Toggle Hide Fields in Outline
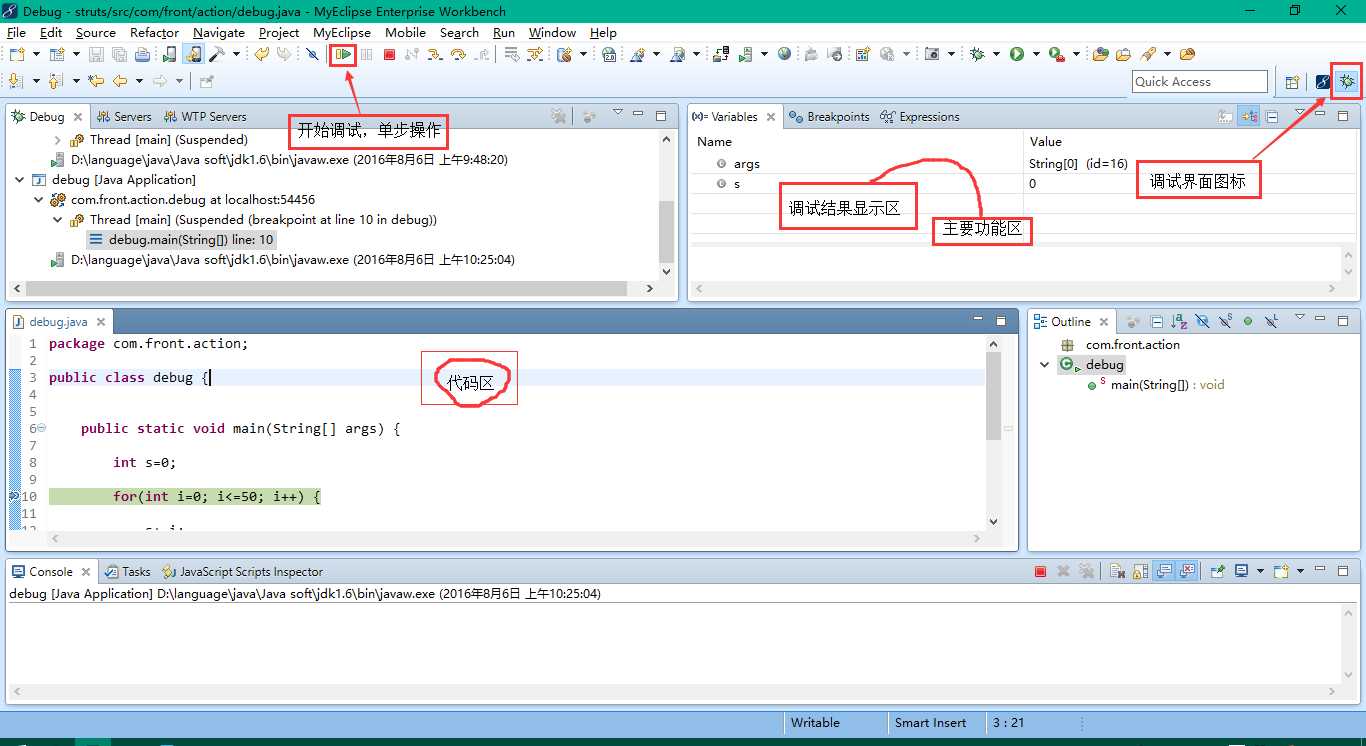 1202,322
